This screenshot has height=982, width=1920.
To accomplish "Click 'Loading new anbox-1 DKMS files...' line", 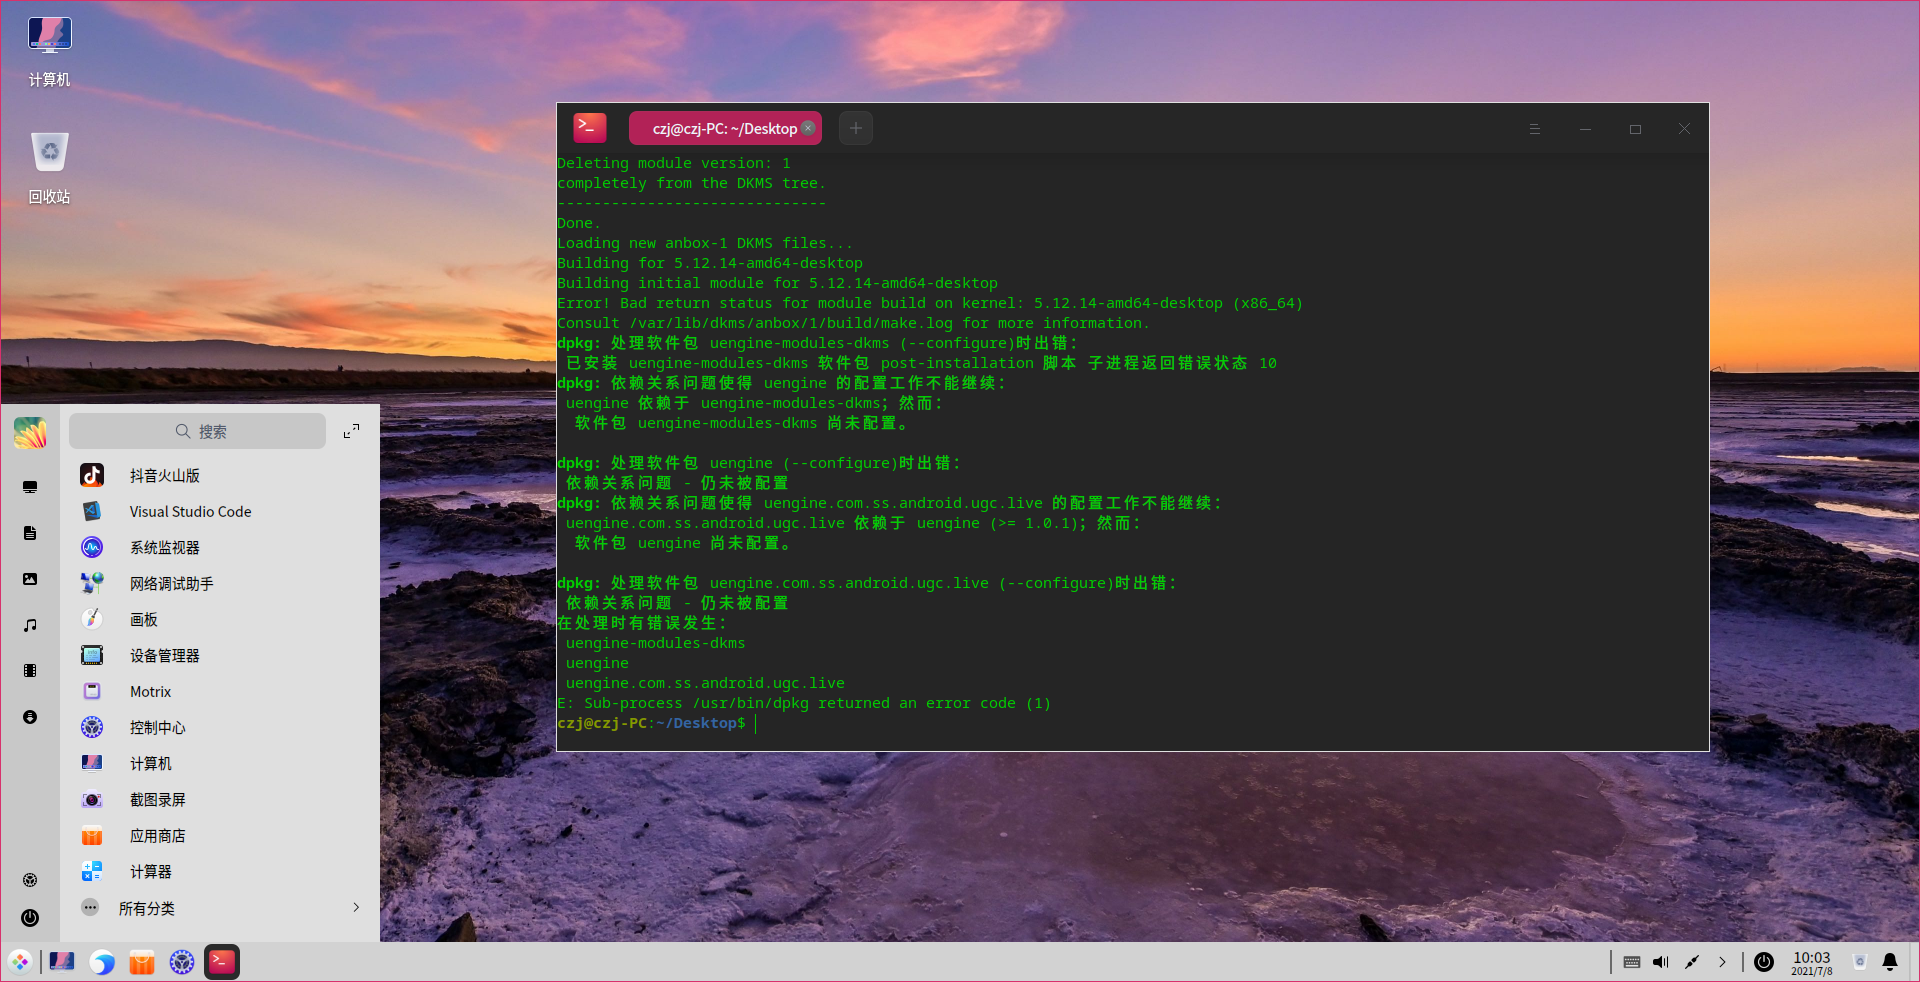I will (705, 243).
